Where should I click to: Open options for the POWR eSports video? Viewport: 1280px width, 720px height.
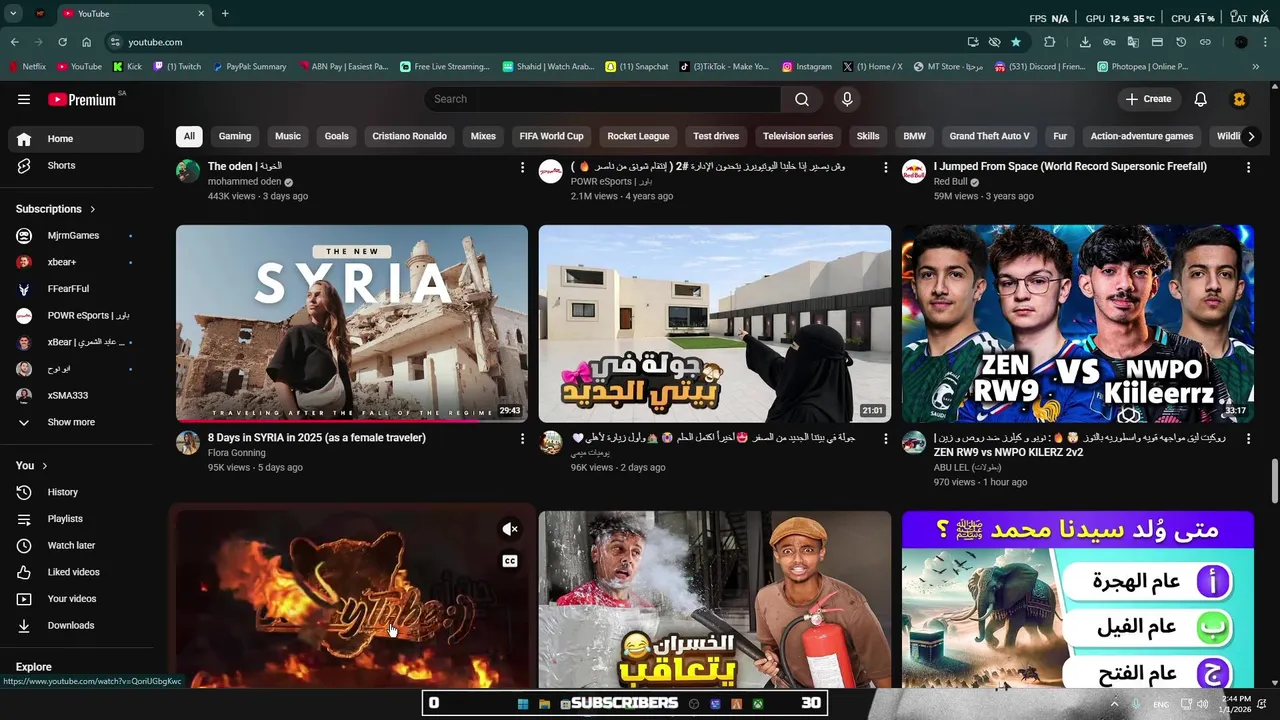click(x=885, y=167)
